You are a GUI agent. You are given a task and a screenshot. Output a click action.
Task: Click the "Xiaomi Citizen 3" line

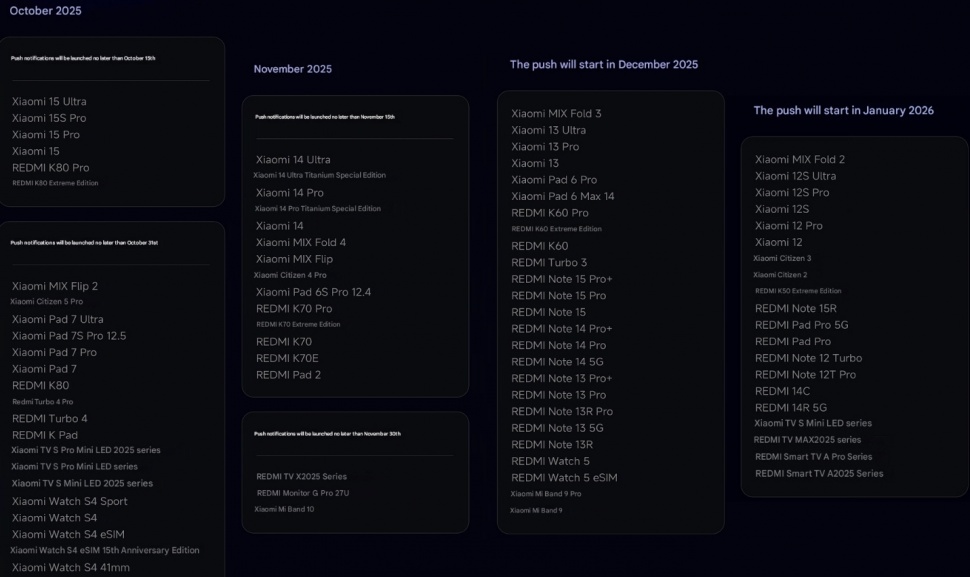[782, 259]
